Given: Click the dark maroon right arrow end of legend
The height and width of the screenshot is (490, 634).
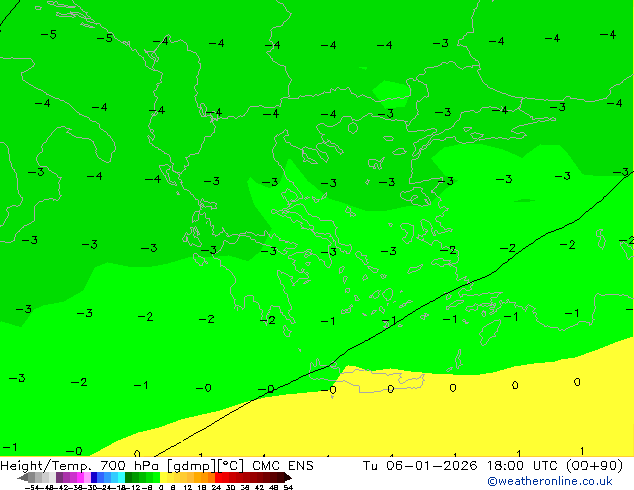Looking at the screenshot, I should tap(287, 478).
